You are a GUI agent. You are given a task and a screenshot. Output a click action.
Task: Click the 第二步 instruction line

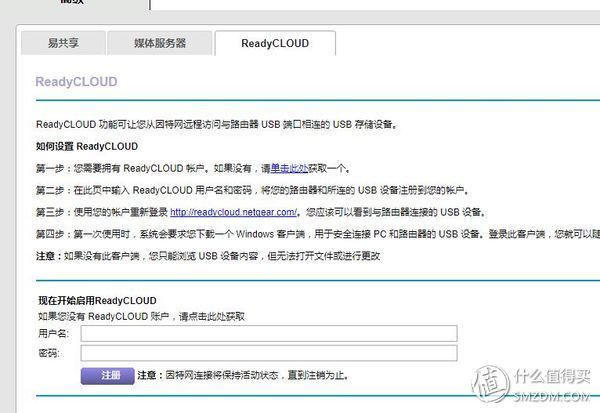point(252,190)
